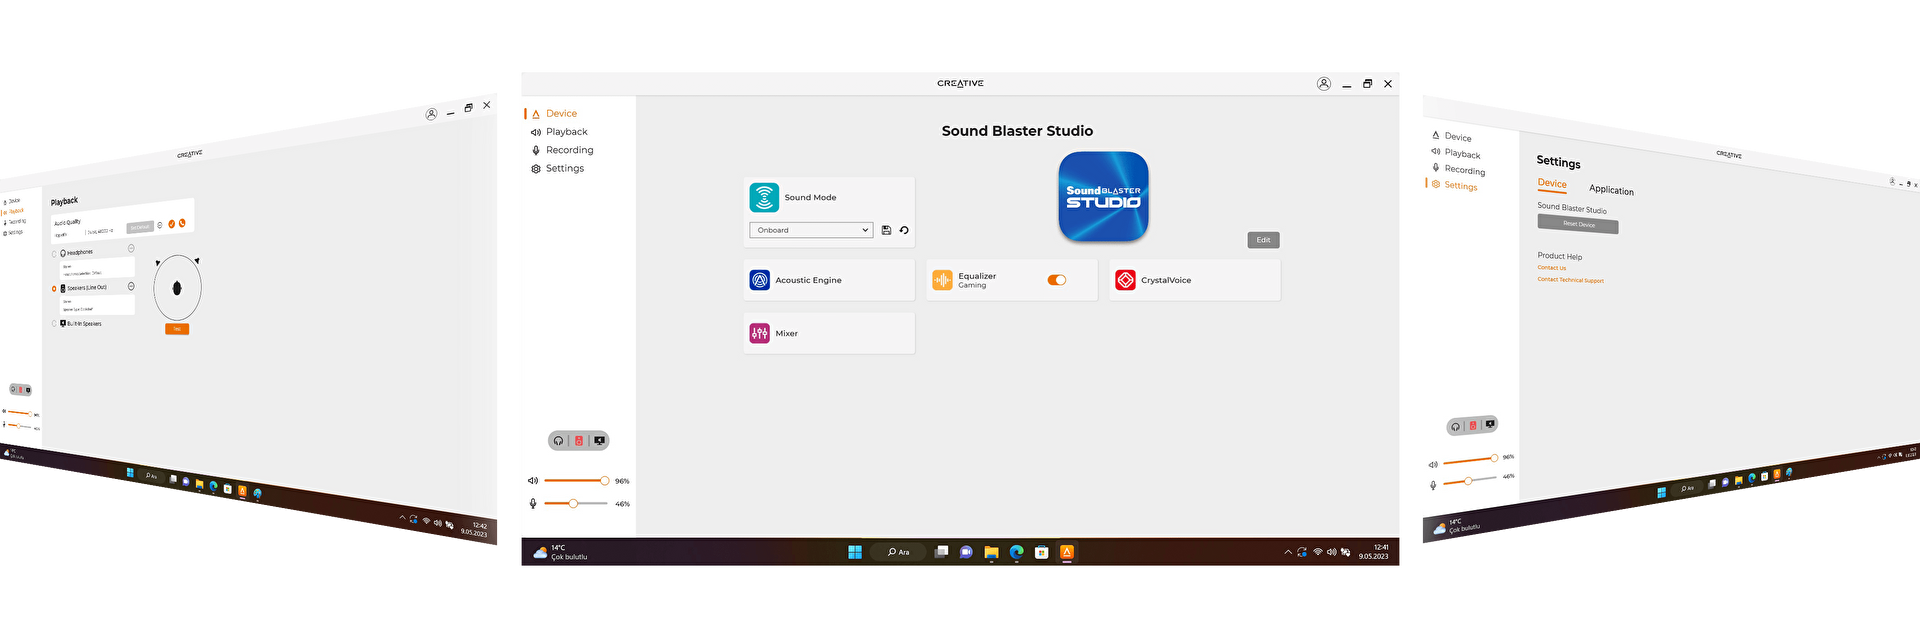Open Recording page in Settings window sidebar

1459,170
